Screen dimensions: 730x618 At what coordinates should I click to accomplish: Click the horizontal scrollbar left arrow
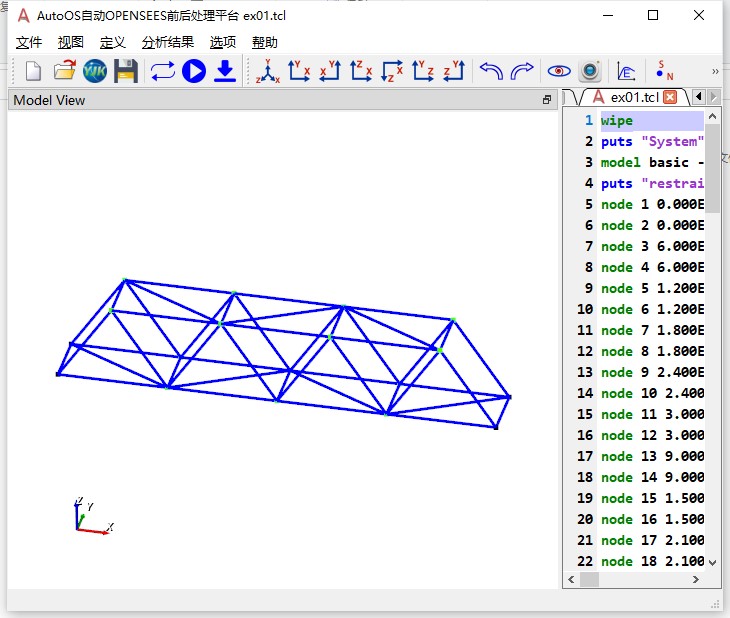(x=571, y=579)
